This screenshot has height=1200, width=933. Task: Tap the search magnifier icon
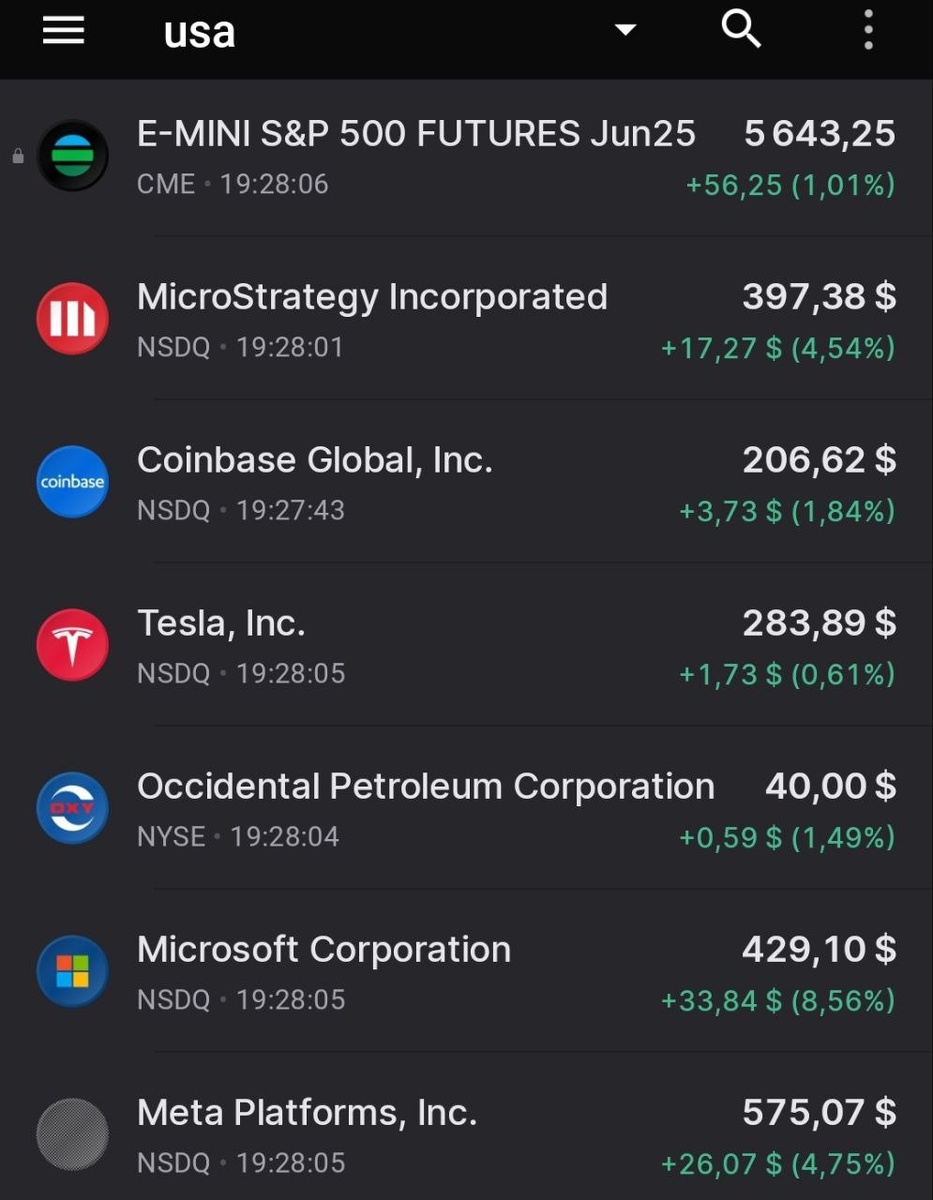(x=741, y=30)
